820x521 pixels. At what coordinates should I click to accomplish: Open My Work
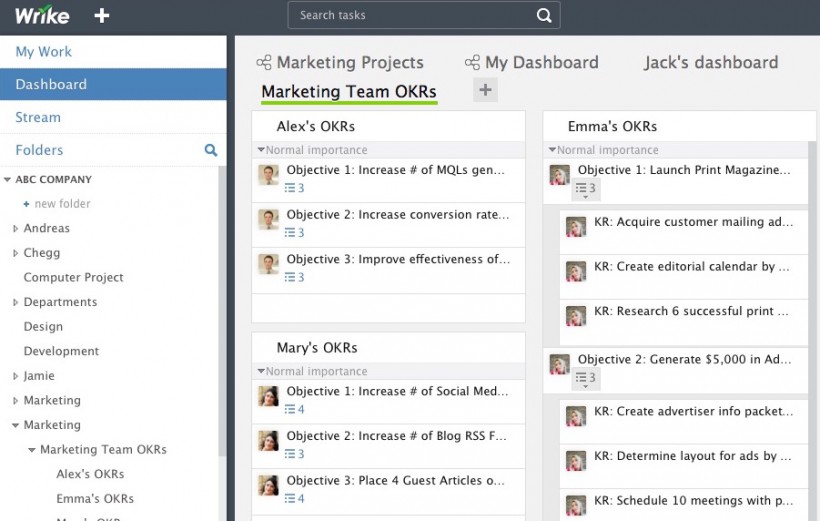[44, 52]
